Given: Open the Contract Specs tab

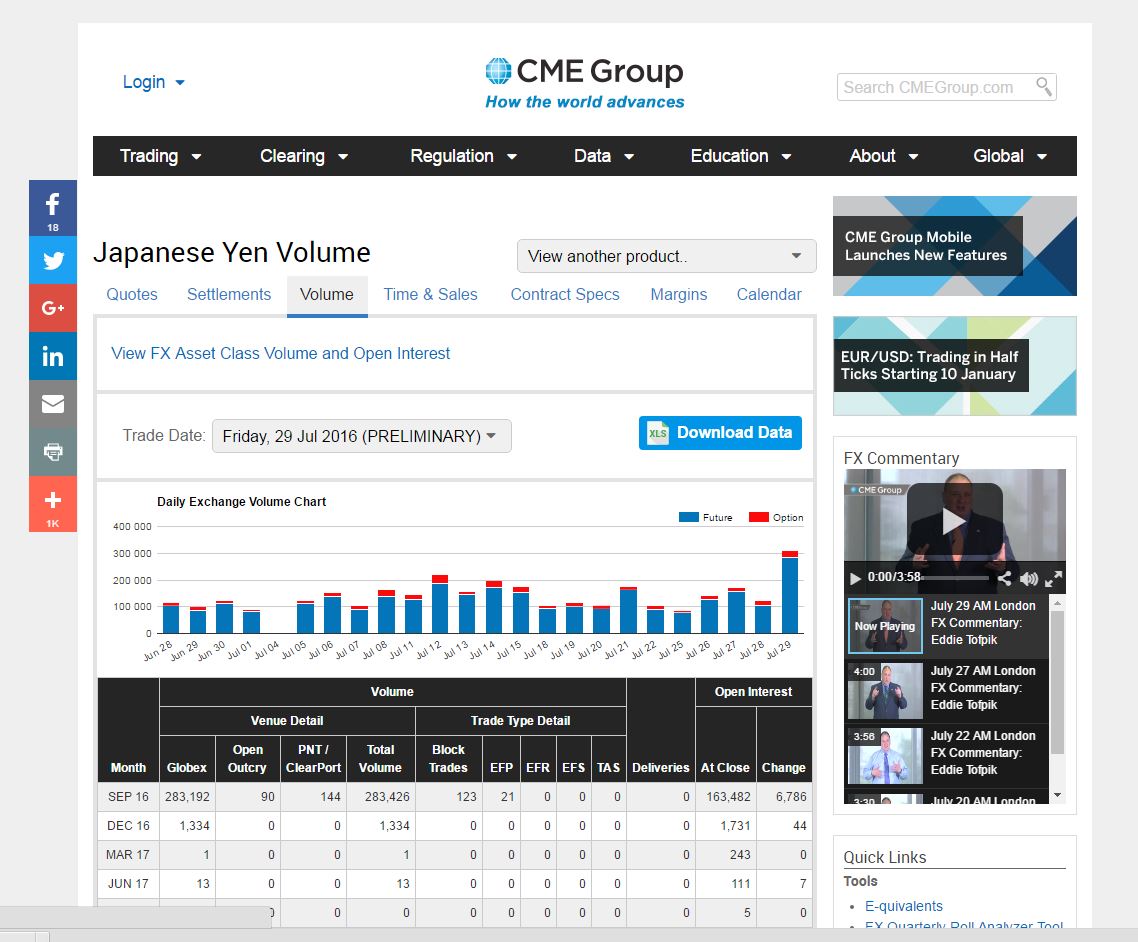Looking at the screenshot, I should (565, 295).
